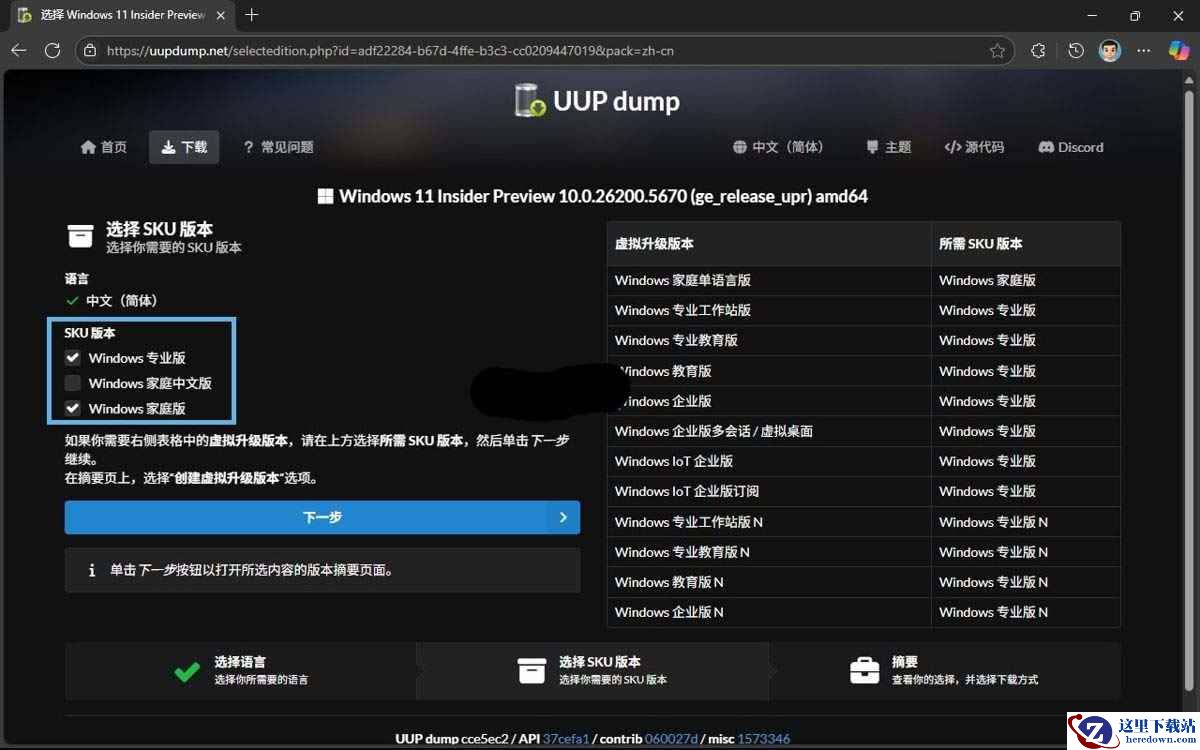Open the 下载 downloads tab
The image size is (1200, 750).
coord(184,147)
